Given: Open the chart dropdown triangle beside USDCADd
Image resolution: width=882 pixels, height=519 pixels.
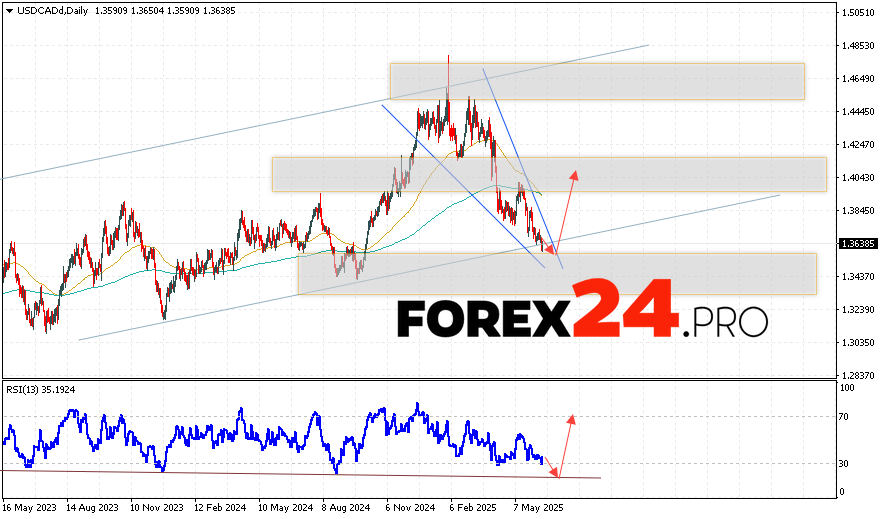Looking at the screenshot, I should (x=8, y=10).
